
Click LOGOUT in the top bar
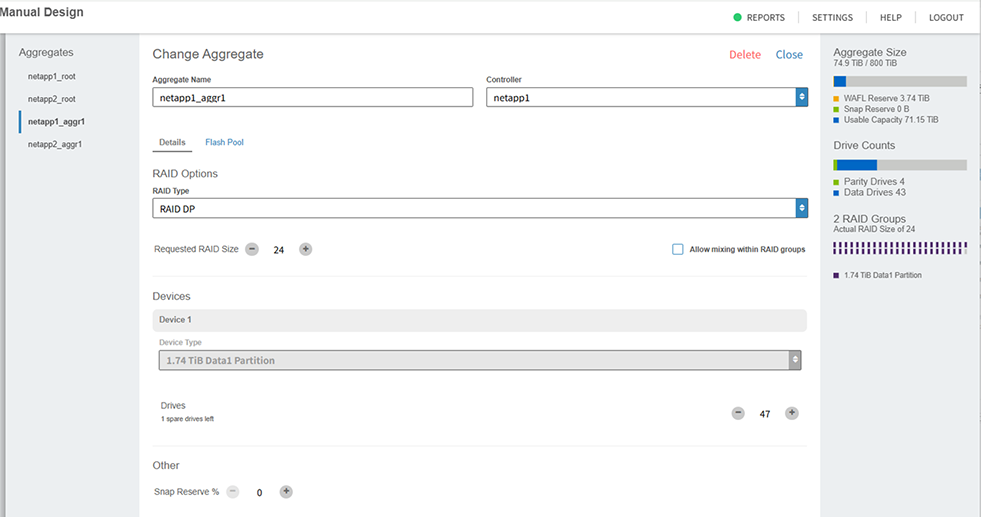(946, 18)
